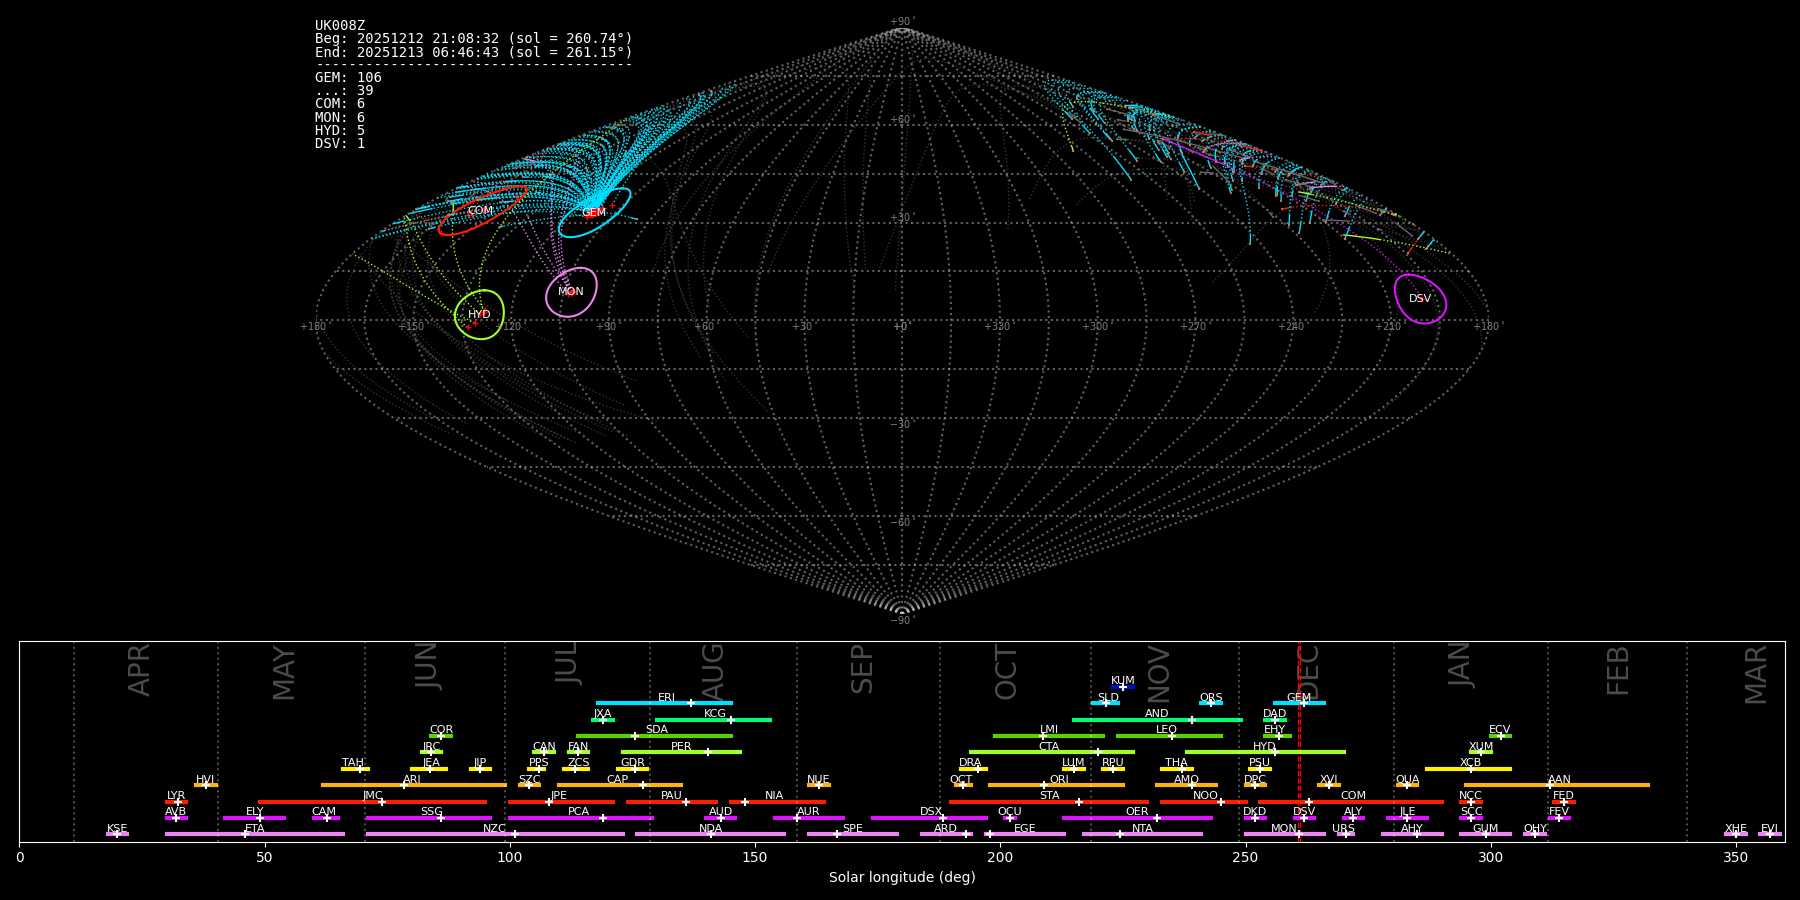Image resolution: width=1800 pixels, height=900 pixels.
Task: Select the STA shower bar in the timeline
Action: coord(1048,801)
